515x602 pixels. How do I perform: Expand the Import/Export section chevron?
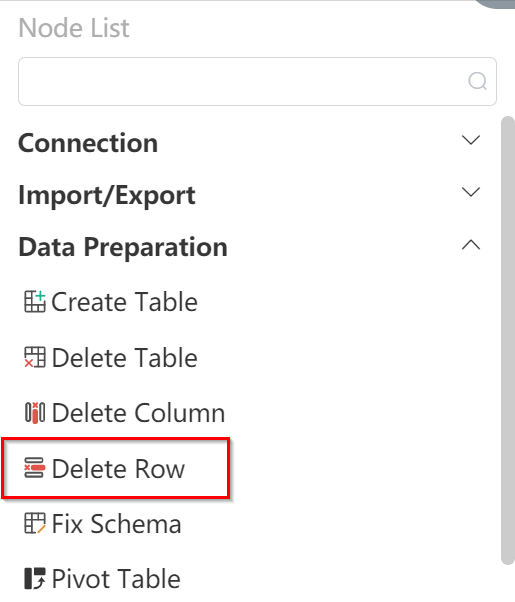tap(471, 192)
